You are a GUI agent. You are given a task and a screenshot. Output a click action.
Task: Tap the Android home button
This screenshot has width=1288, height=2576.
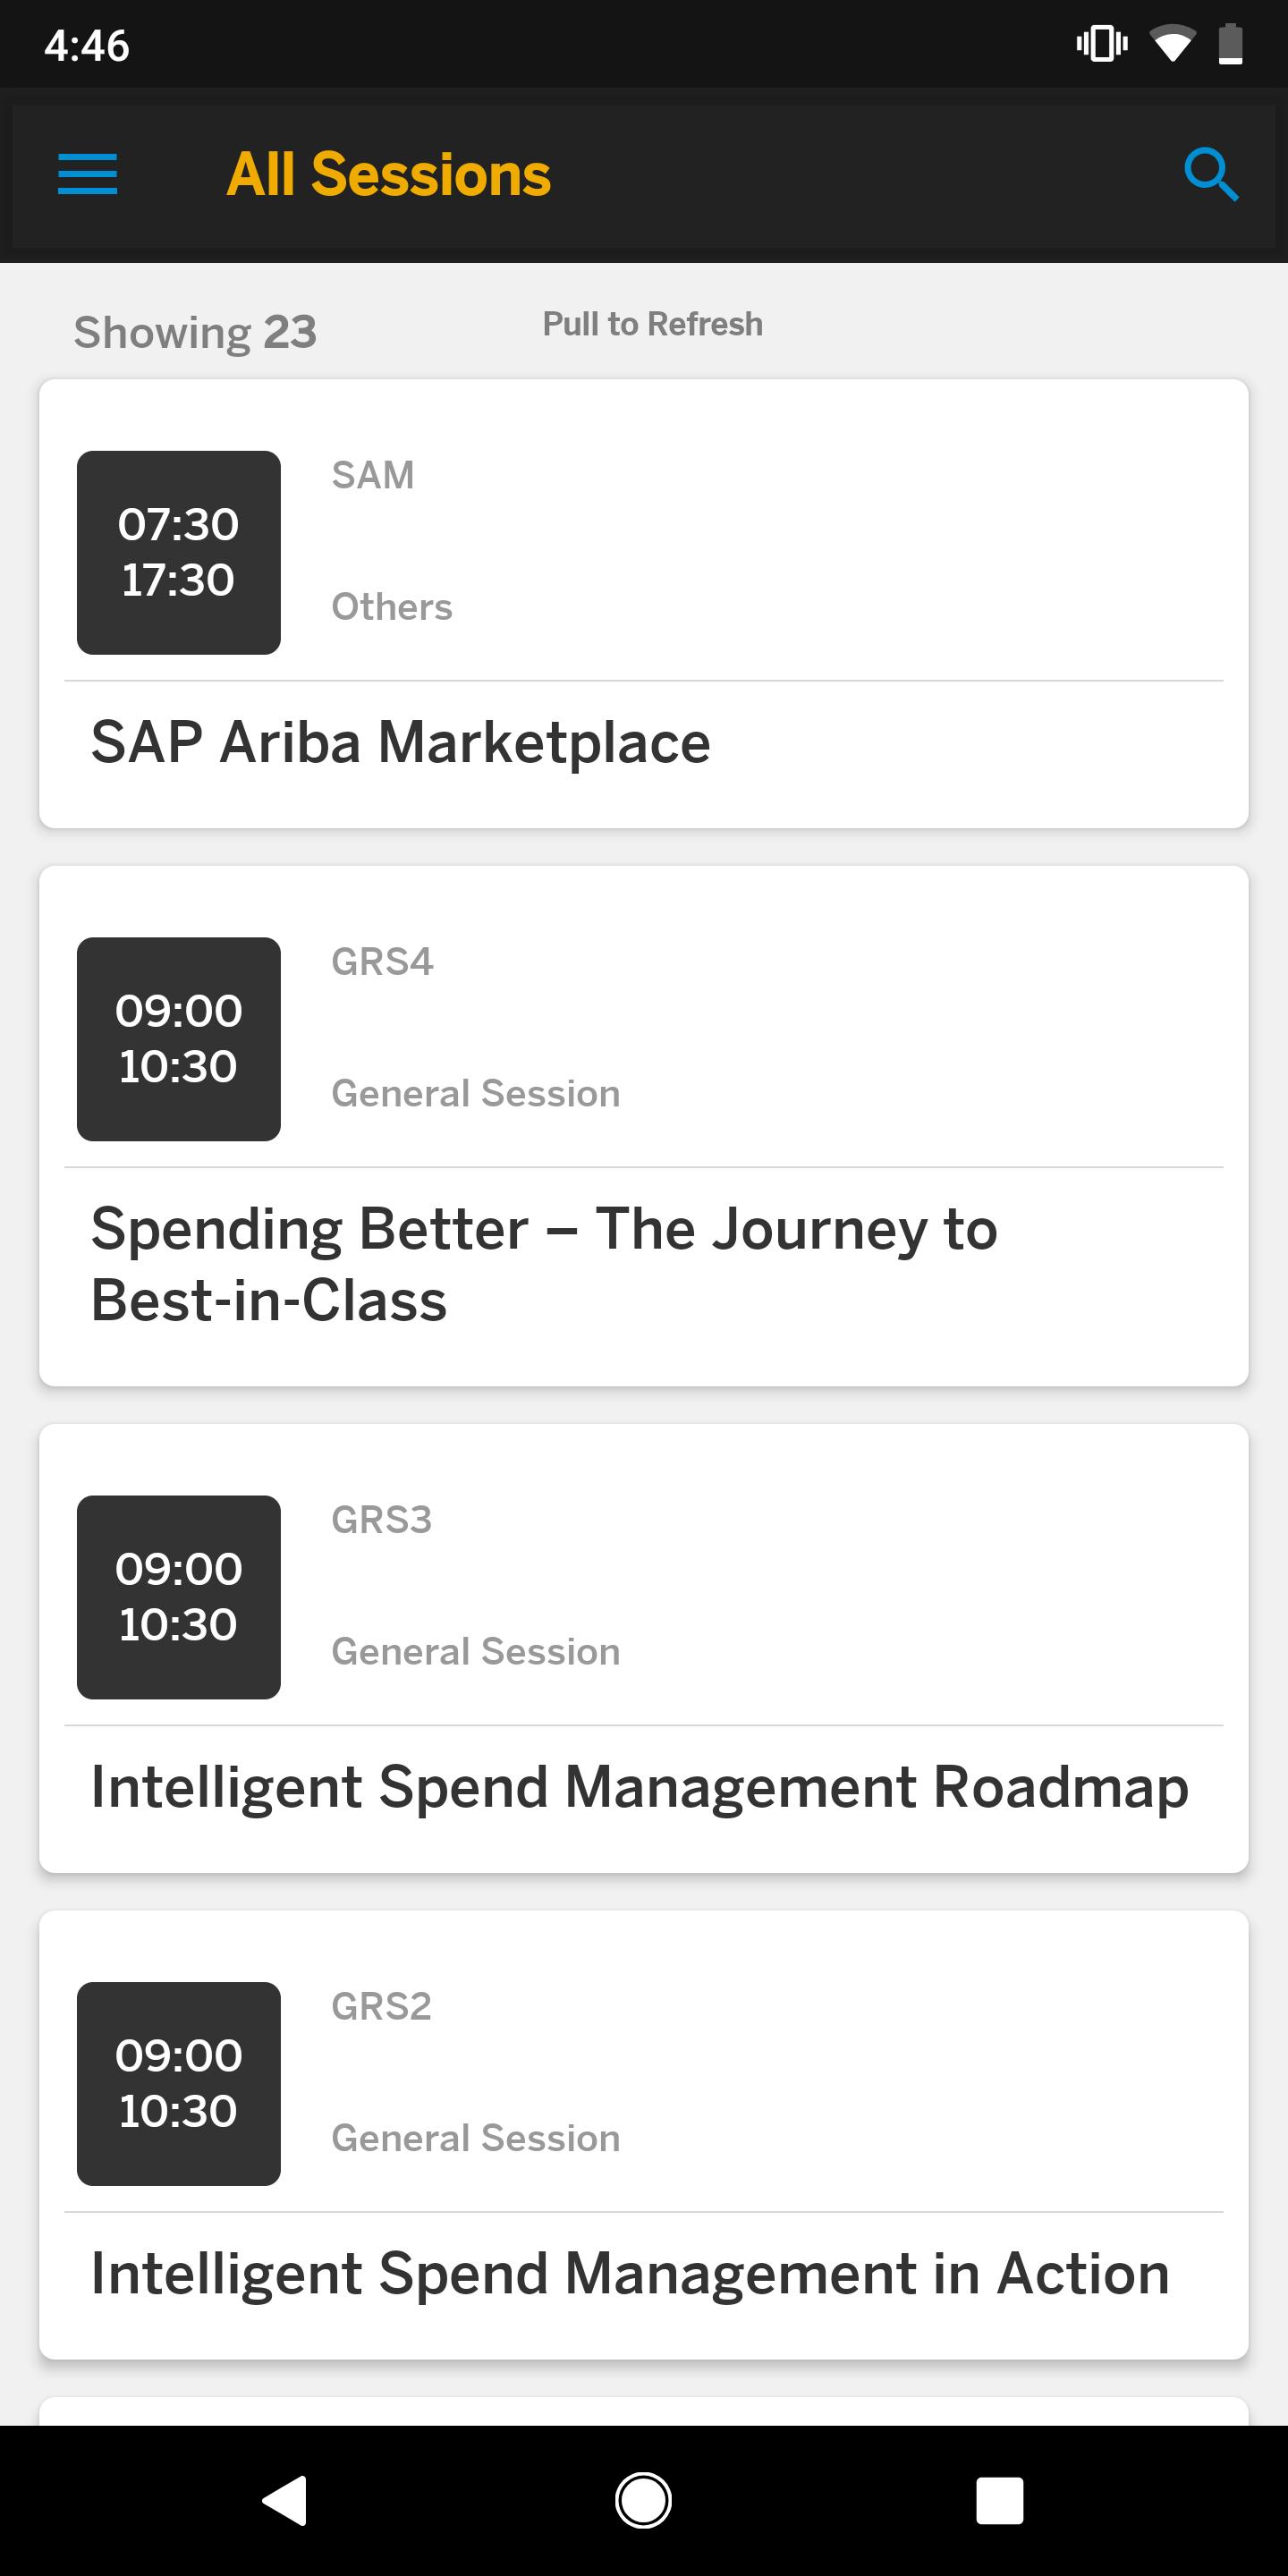[x=643, y=2501]
